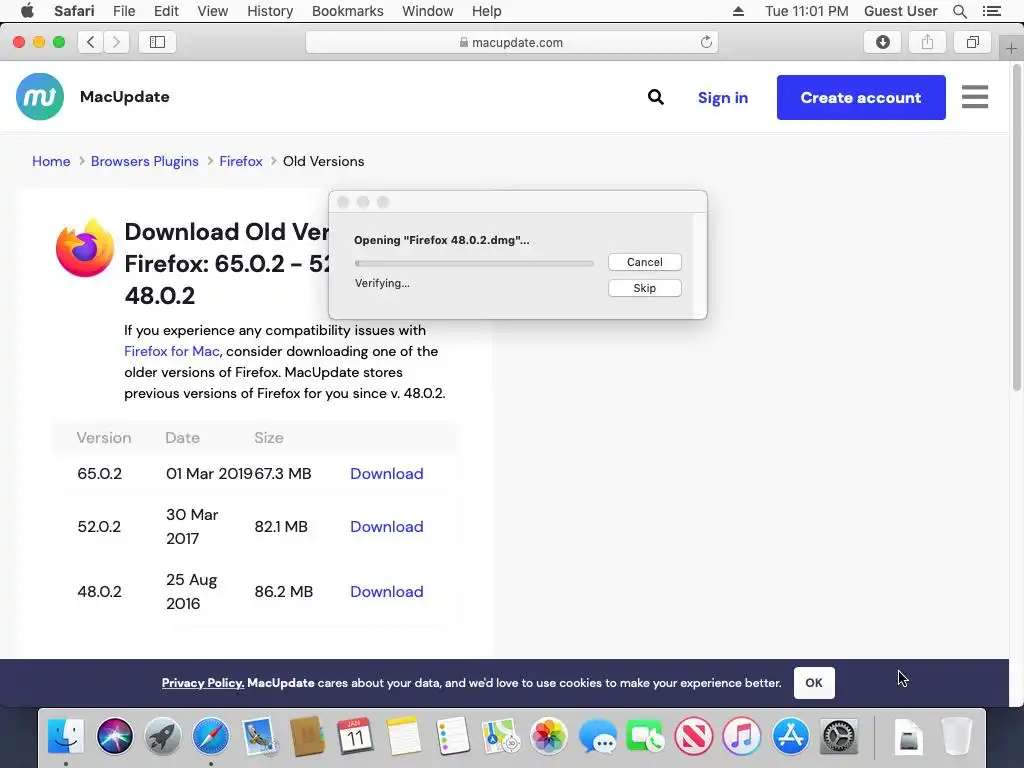Open Messages in the Dock

click(x=597, y=736)
